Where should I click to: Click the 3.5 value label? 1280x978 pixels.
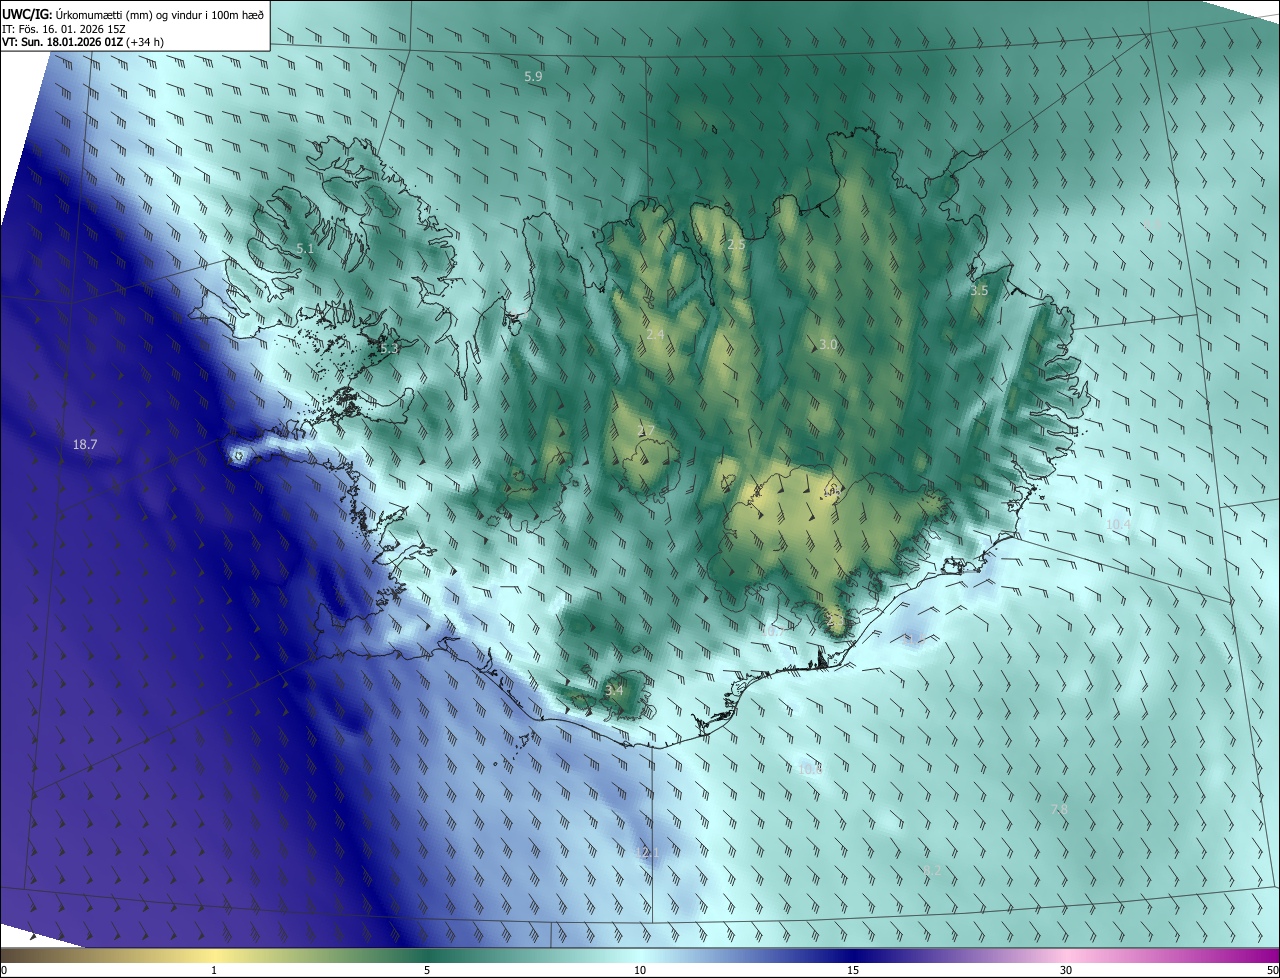click(979, 290)
